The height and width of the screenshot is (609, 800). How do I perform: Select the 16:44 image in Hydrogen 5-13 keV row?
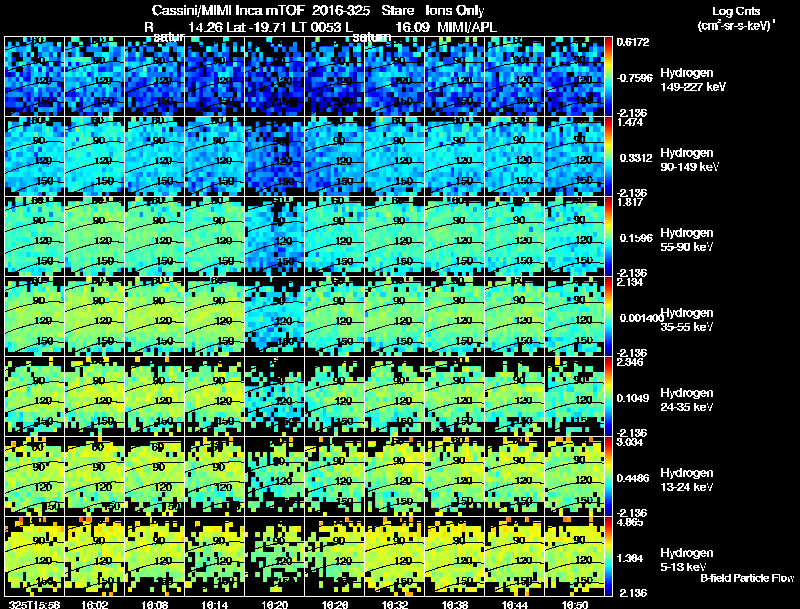[x=515, y=556]
